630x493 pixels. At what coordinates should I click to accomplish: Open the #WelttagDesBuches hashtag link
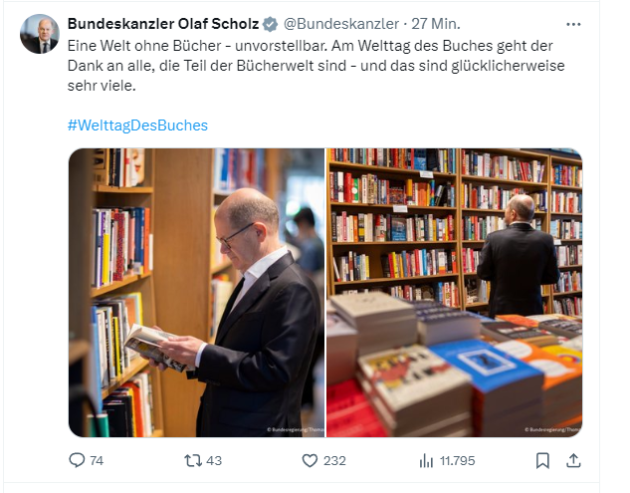(x=137, y=125)
